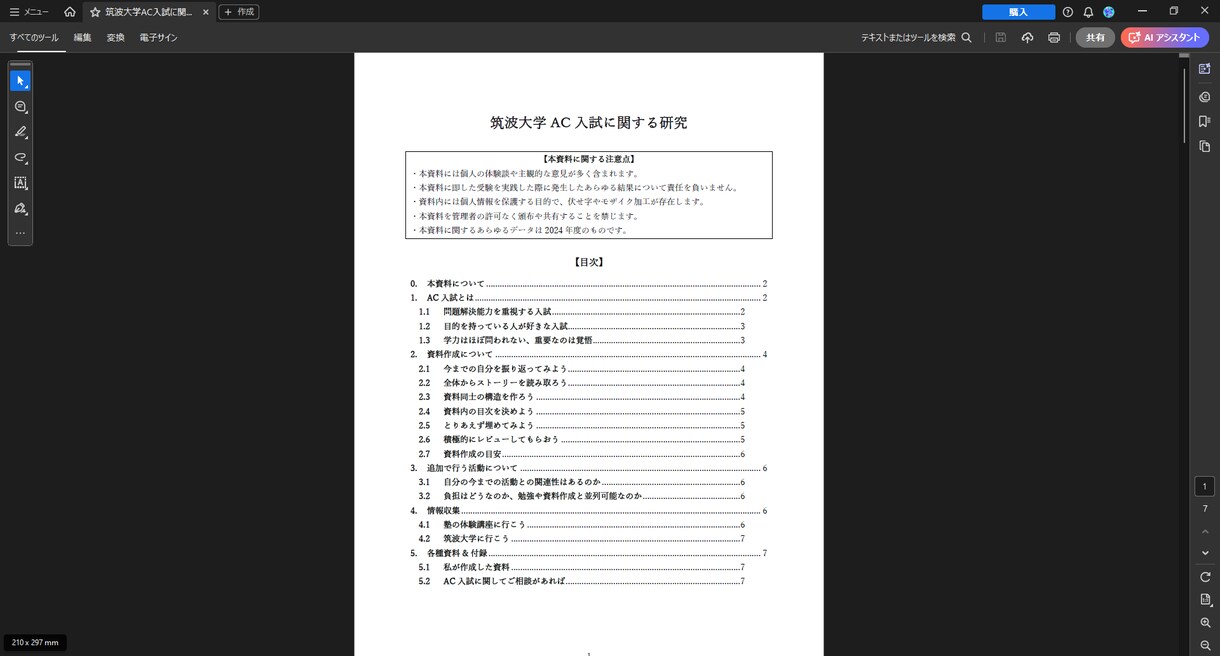Select the text box tool
The image size is (1220, 656).
(20, 183)
